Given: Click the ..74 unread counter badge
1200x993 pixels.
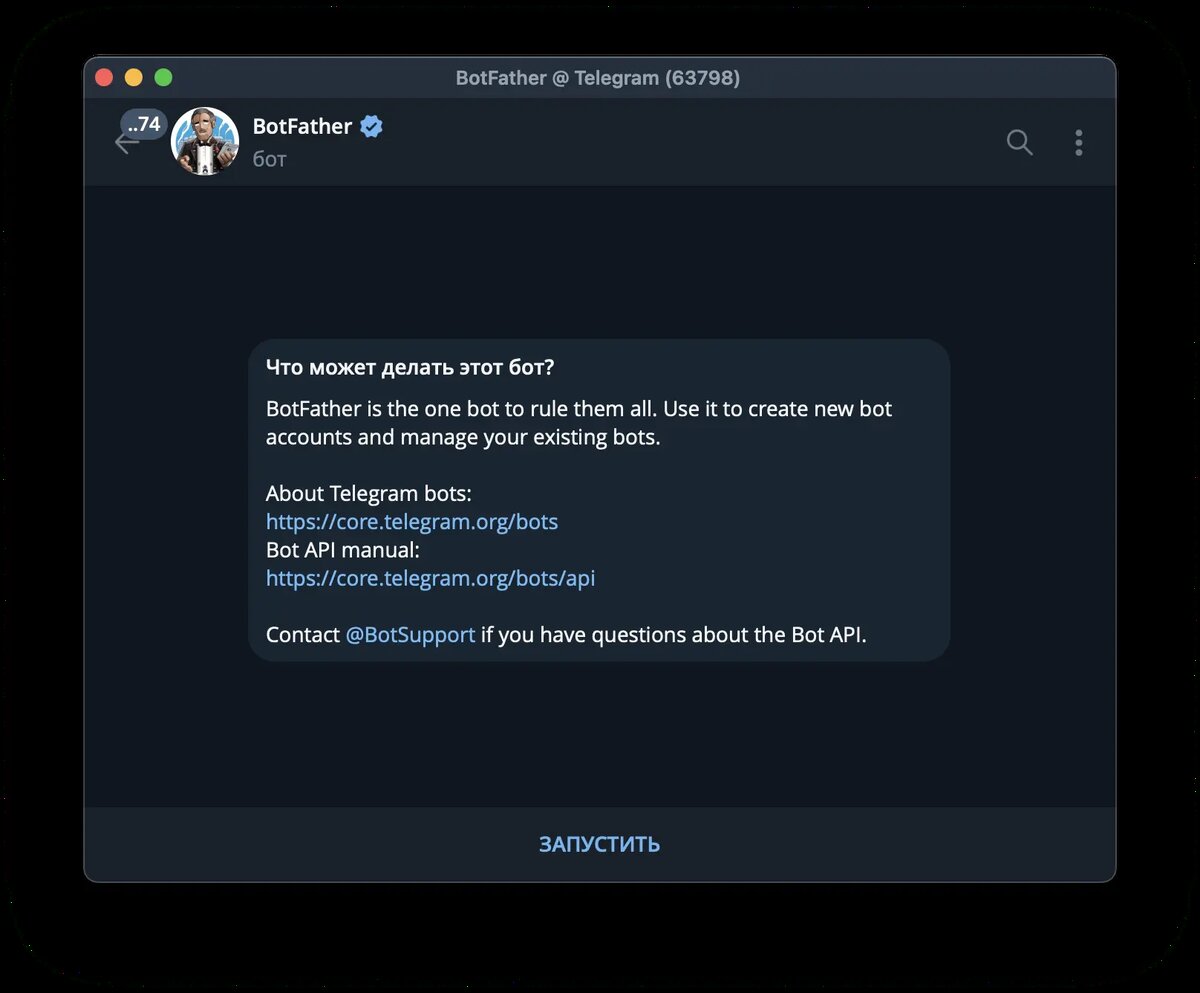Looking at the screenshot, I should click(144, 124).
